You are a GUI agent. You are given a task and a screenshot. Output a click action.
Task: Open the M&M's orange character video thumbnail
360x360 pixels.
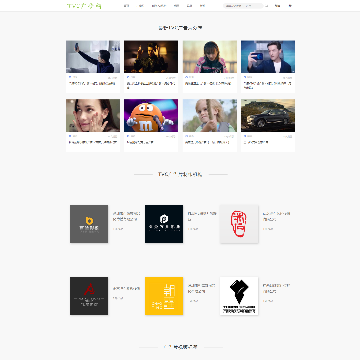[151, 115]
